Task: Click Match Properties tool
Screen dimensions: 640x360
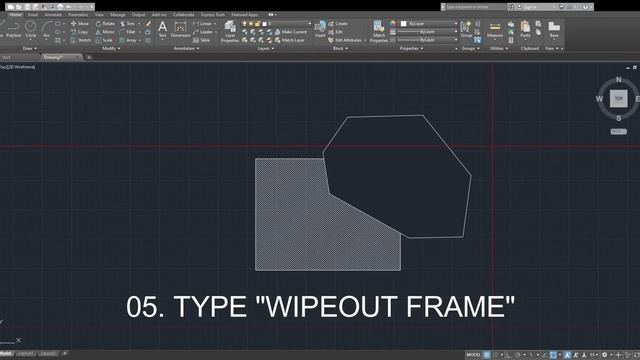Action: pos(379,31)
